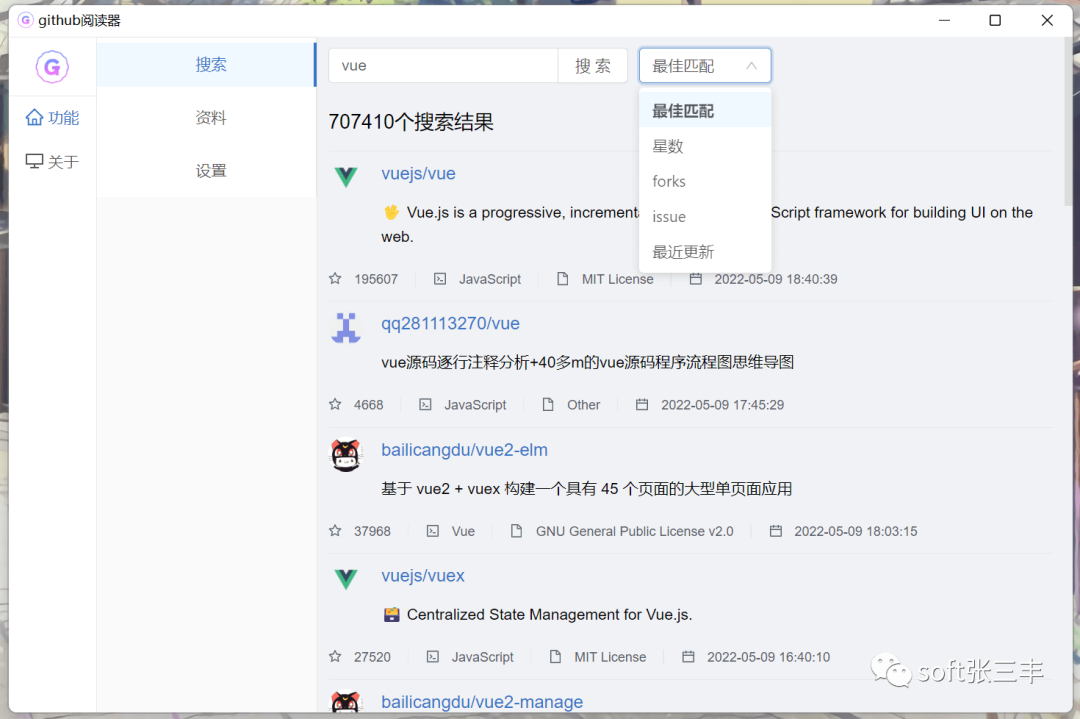Click the bailicangdu/vue2-elm avatar
1080x719 pixels.
(x=346, y=455)
